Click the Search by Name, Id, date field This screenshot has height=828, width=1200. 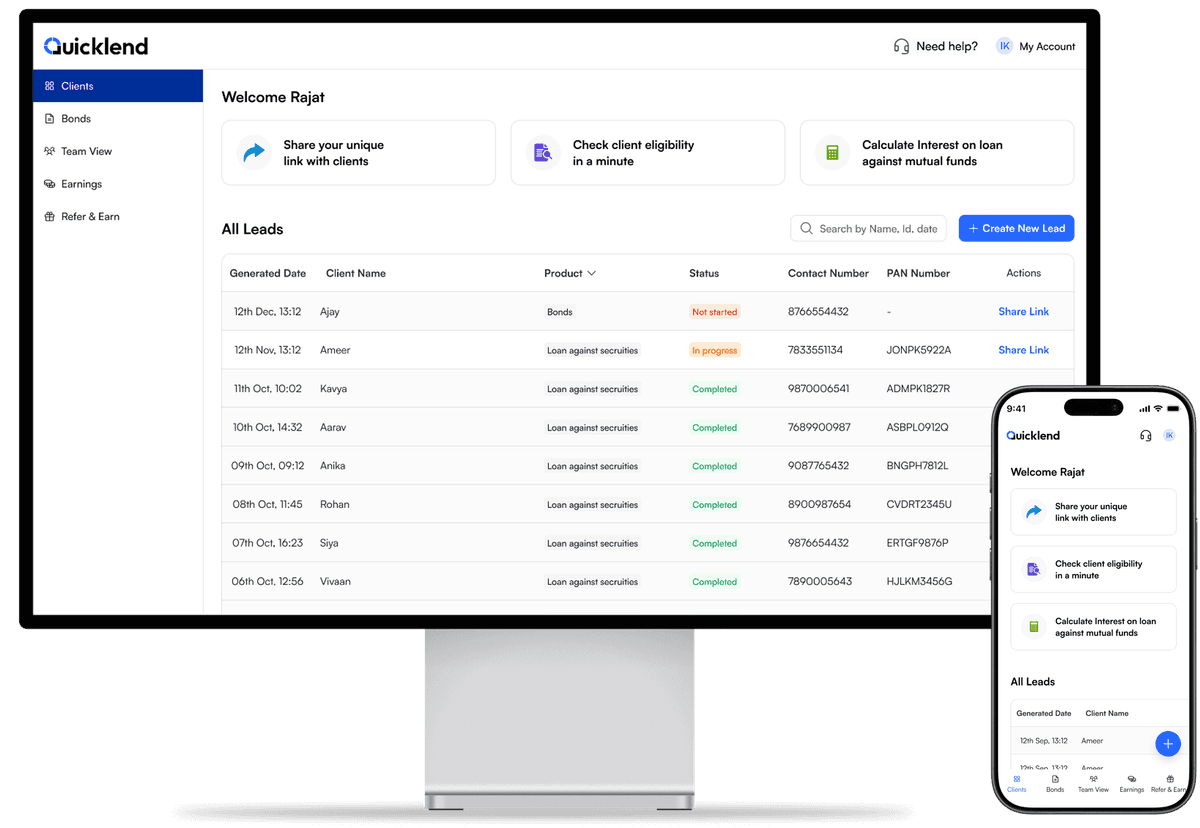pos(878,229)
